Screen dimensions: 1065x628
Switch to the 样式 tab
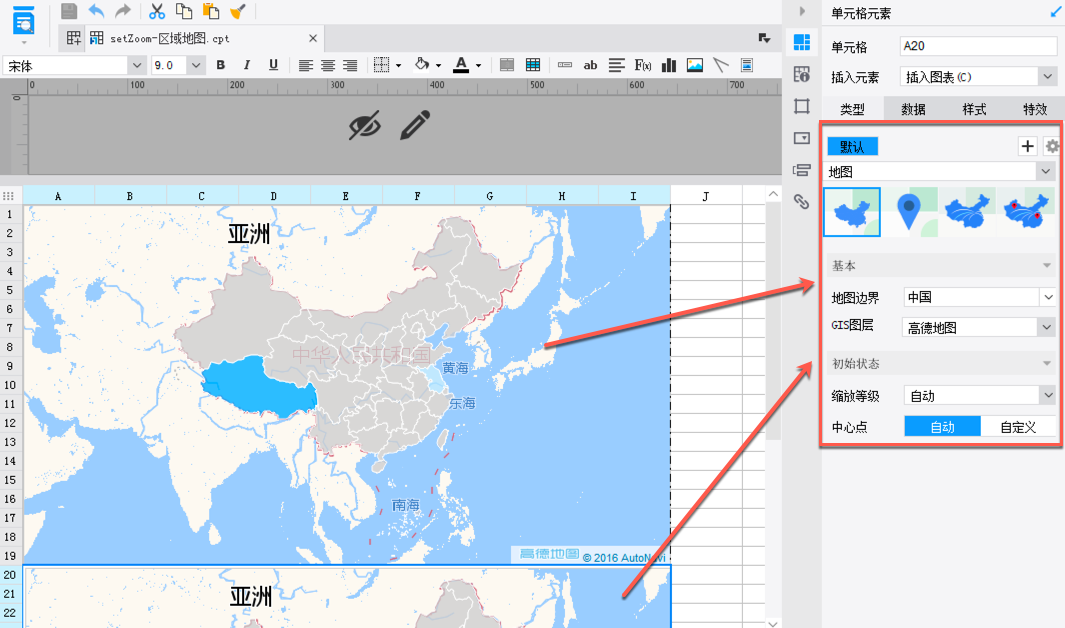974,109
